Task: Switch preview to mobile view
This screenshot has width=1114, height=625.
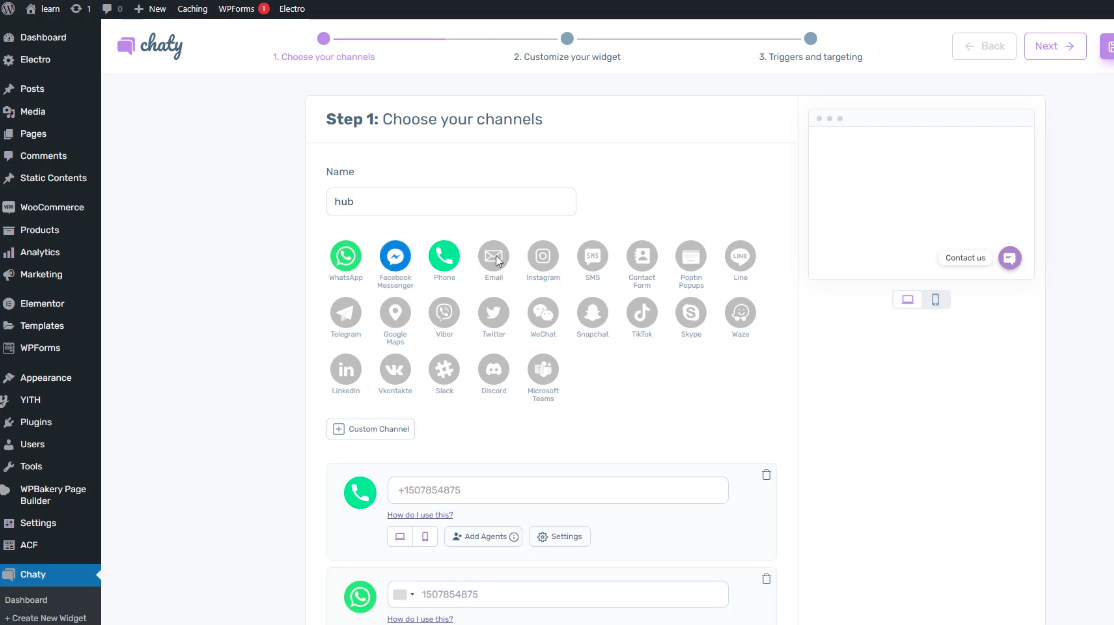Action: click(935, 299)
